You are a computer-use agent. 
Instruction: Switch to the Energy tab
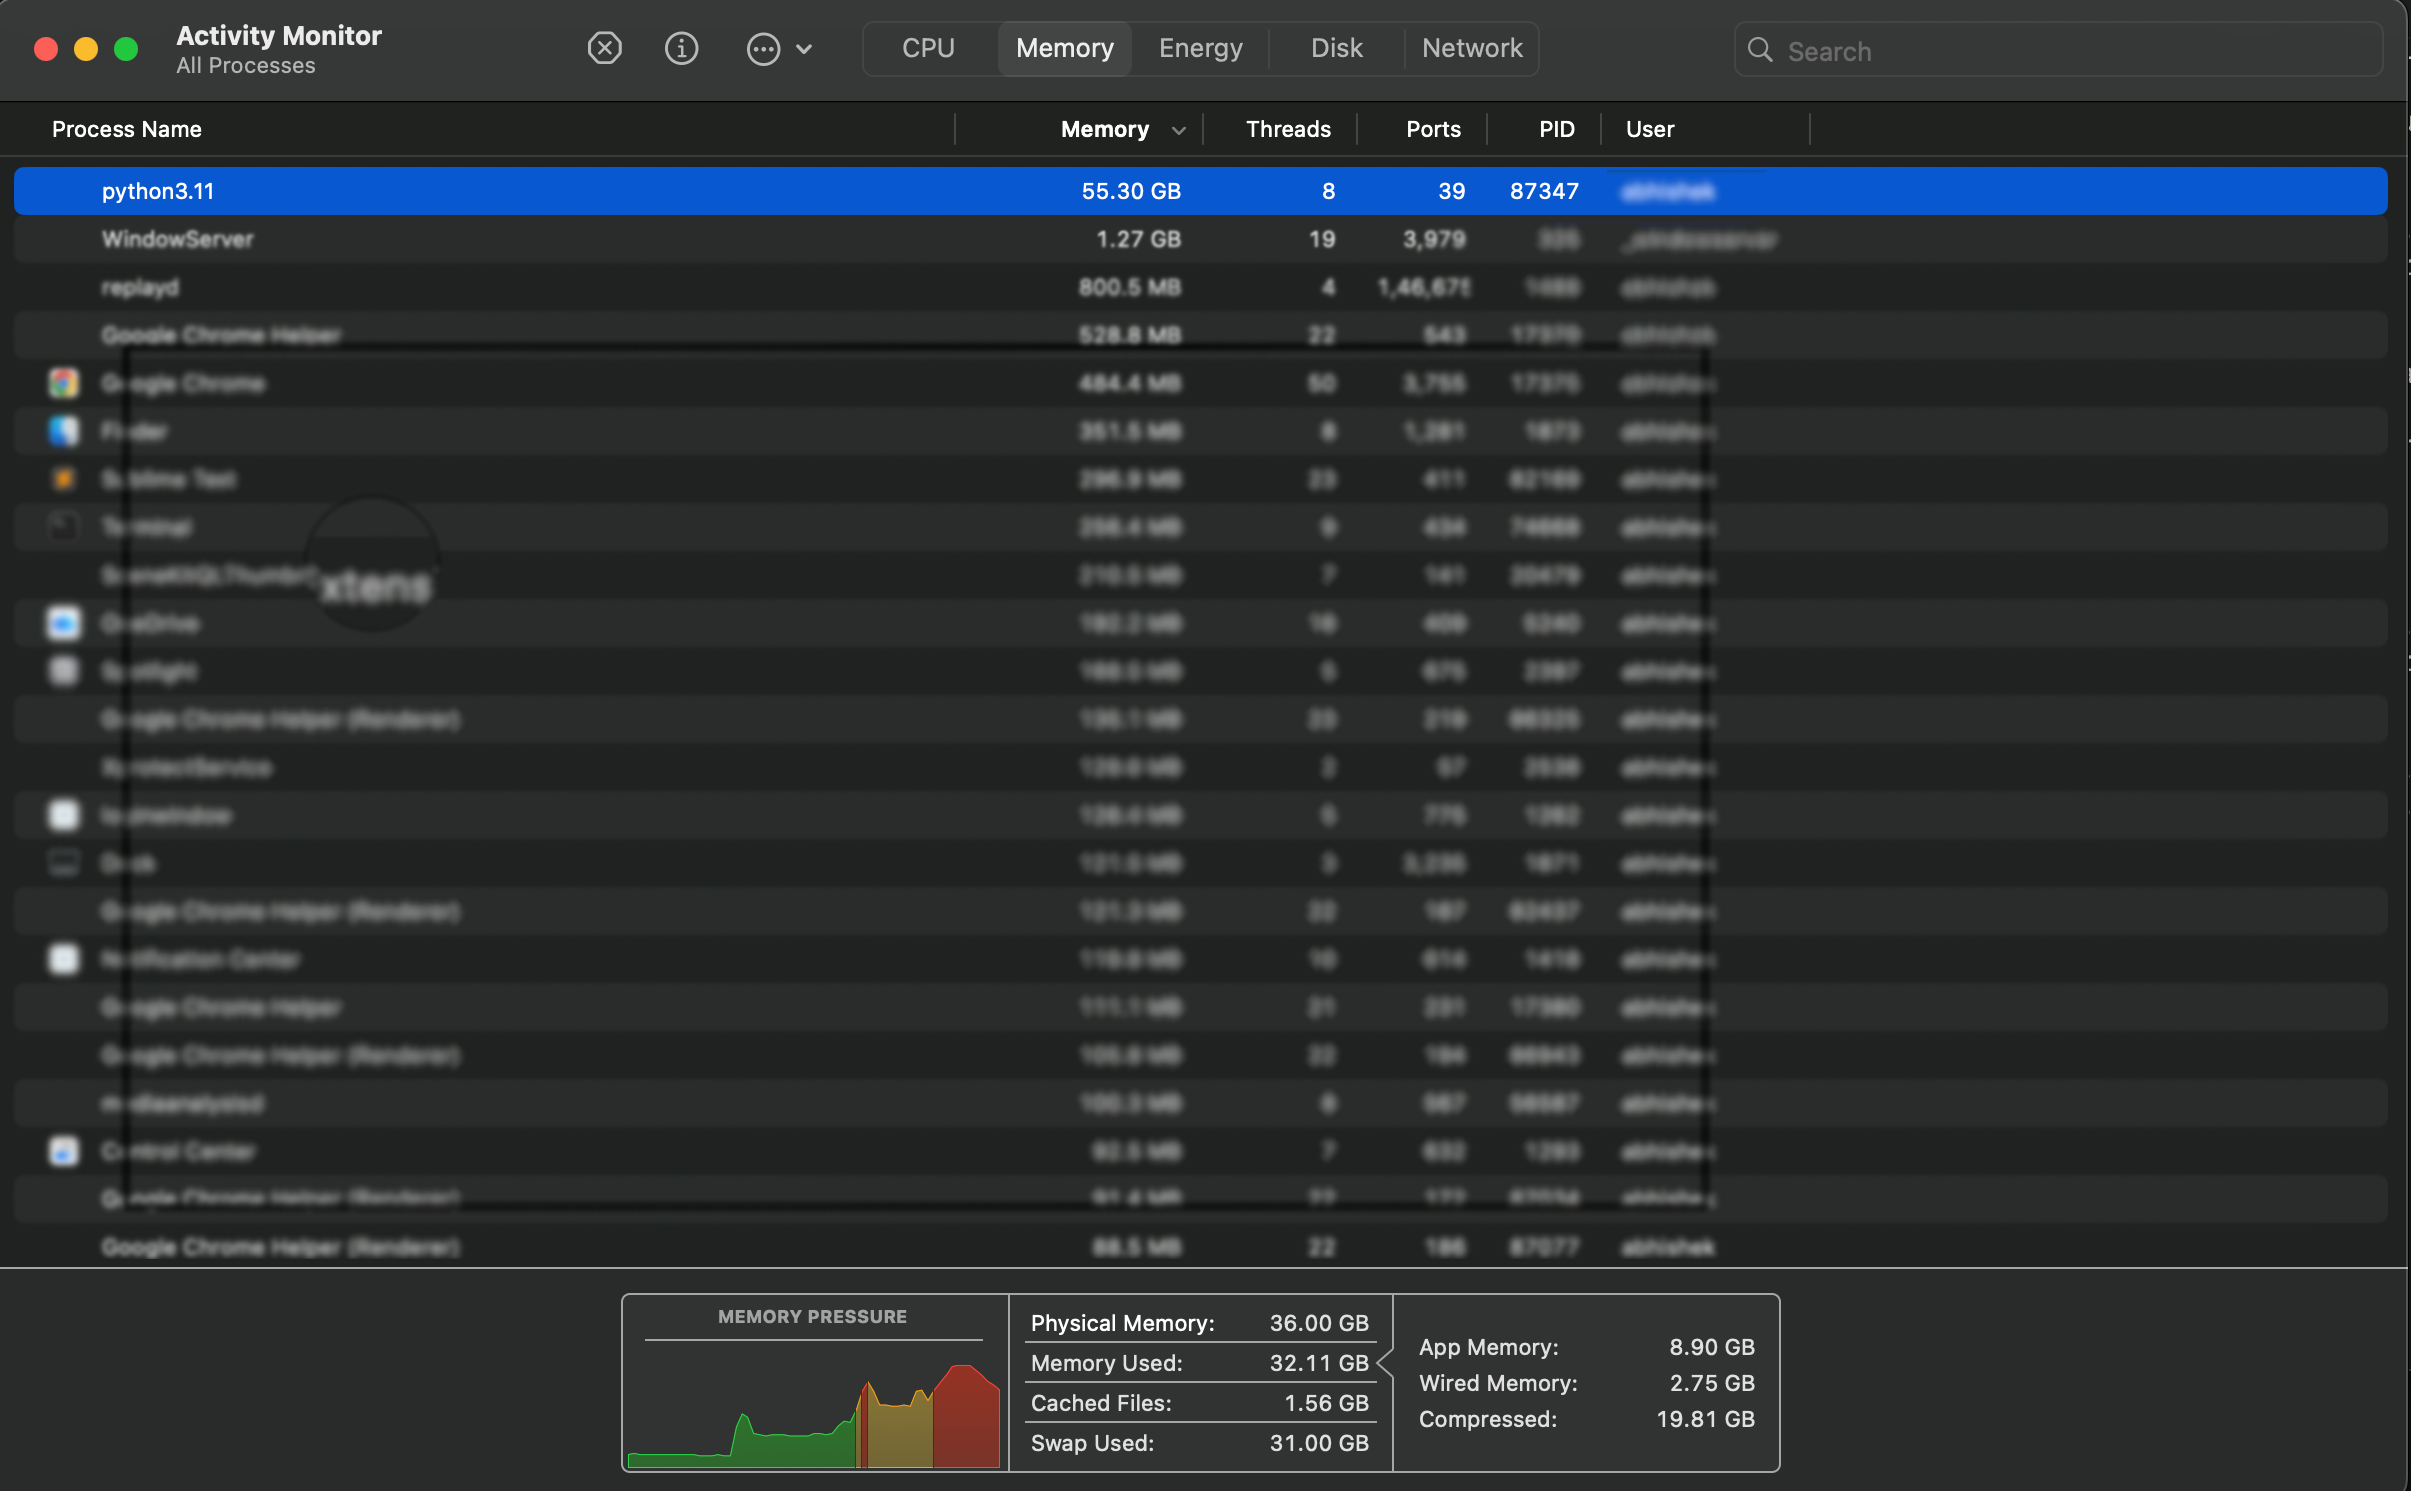click(1200, 48)
